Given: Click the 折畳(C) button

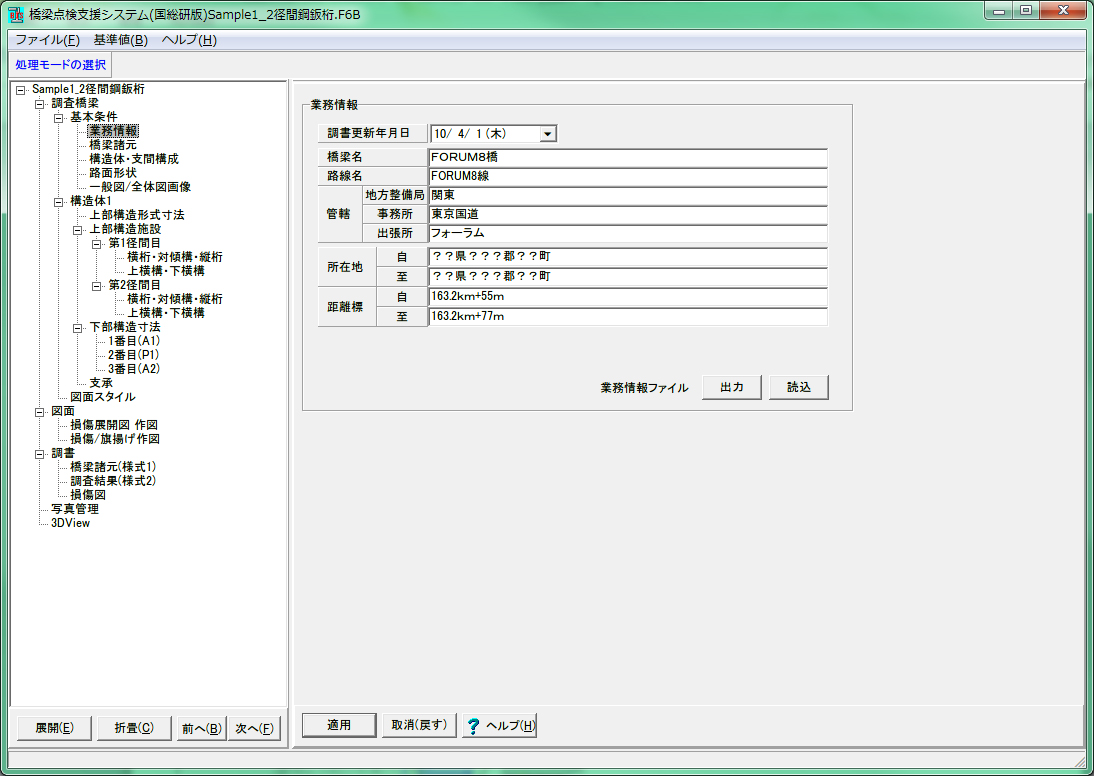Looking at the screenshot, I should (x=134, y=728).
